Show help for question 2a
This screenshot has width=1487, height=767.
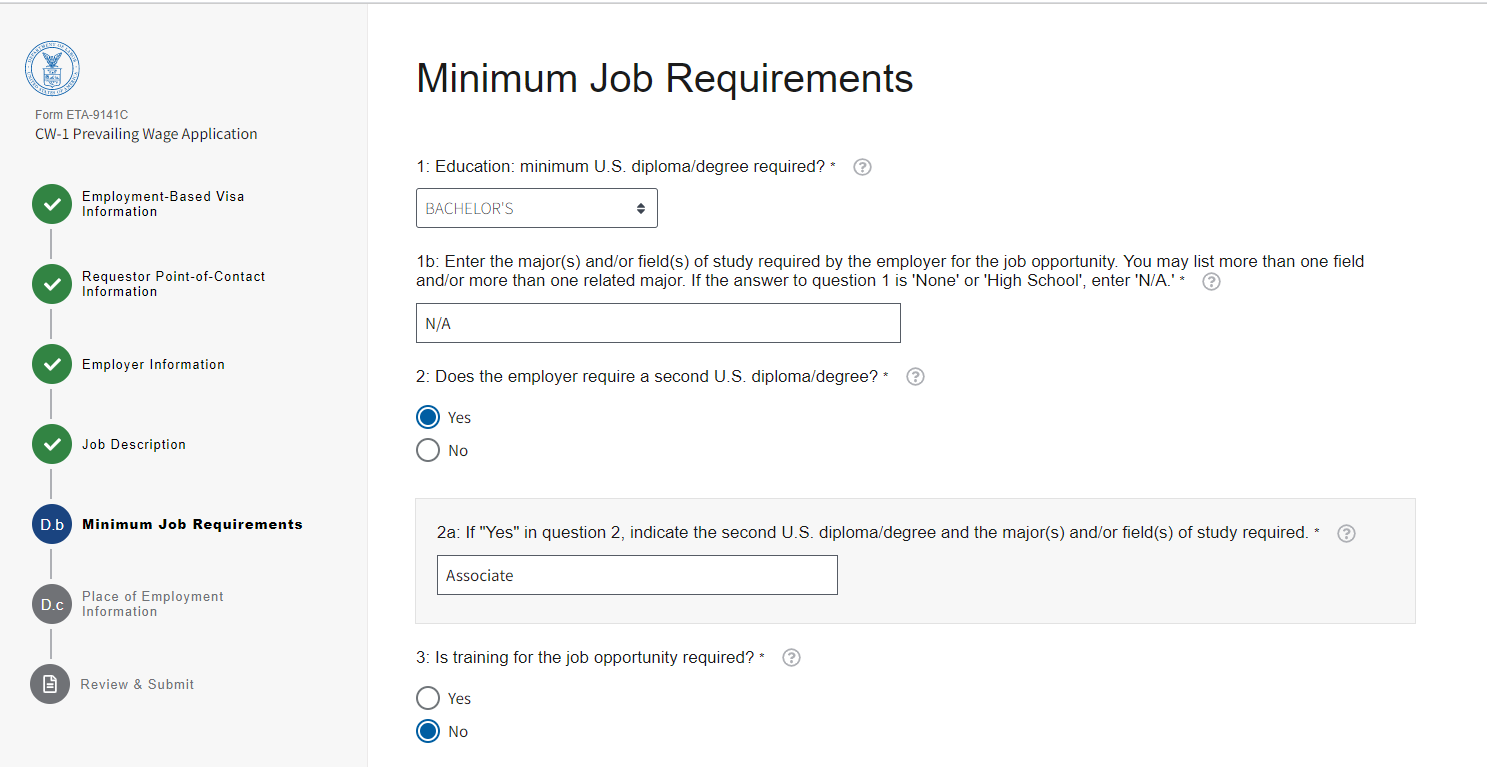(x=1346, y=533)
